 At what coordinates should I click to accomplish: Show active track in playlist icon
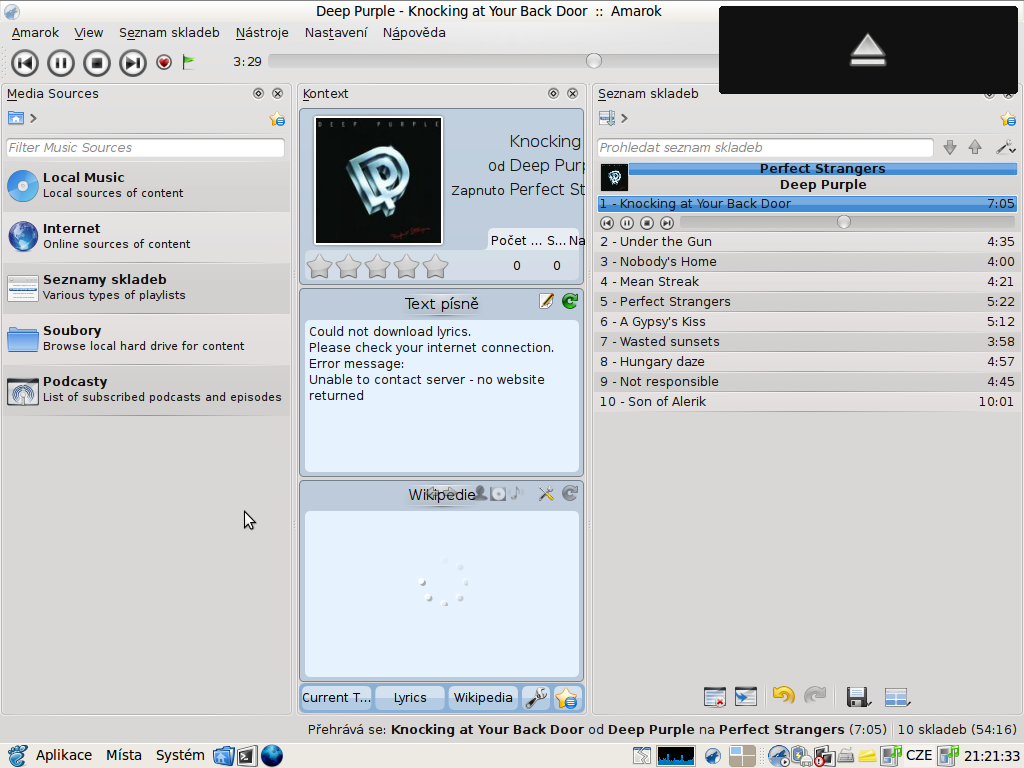coord(746,697)
